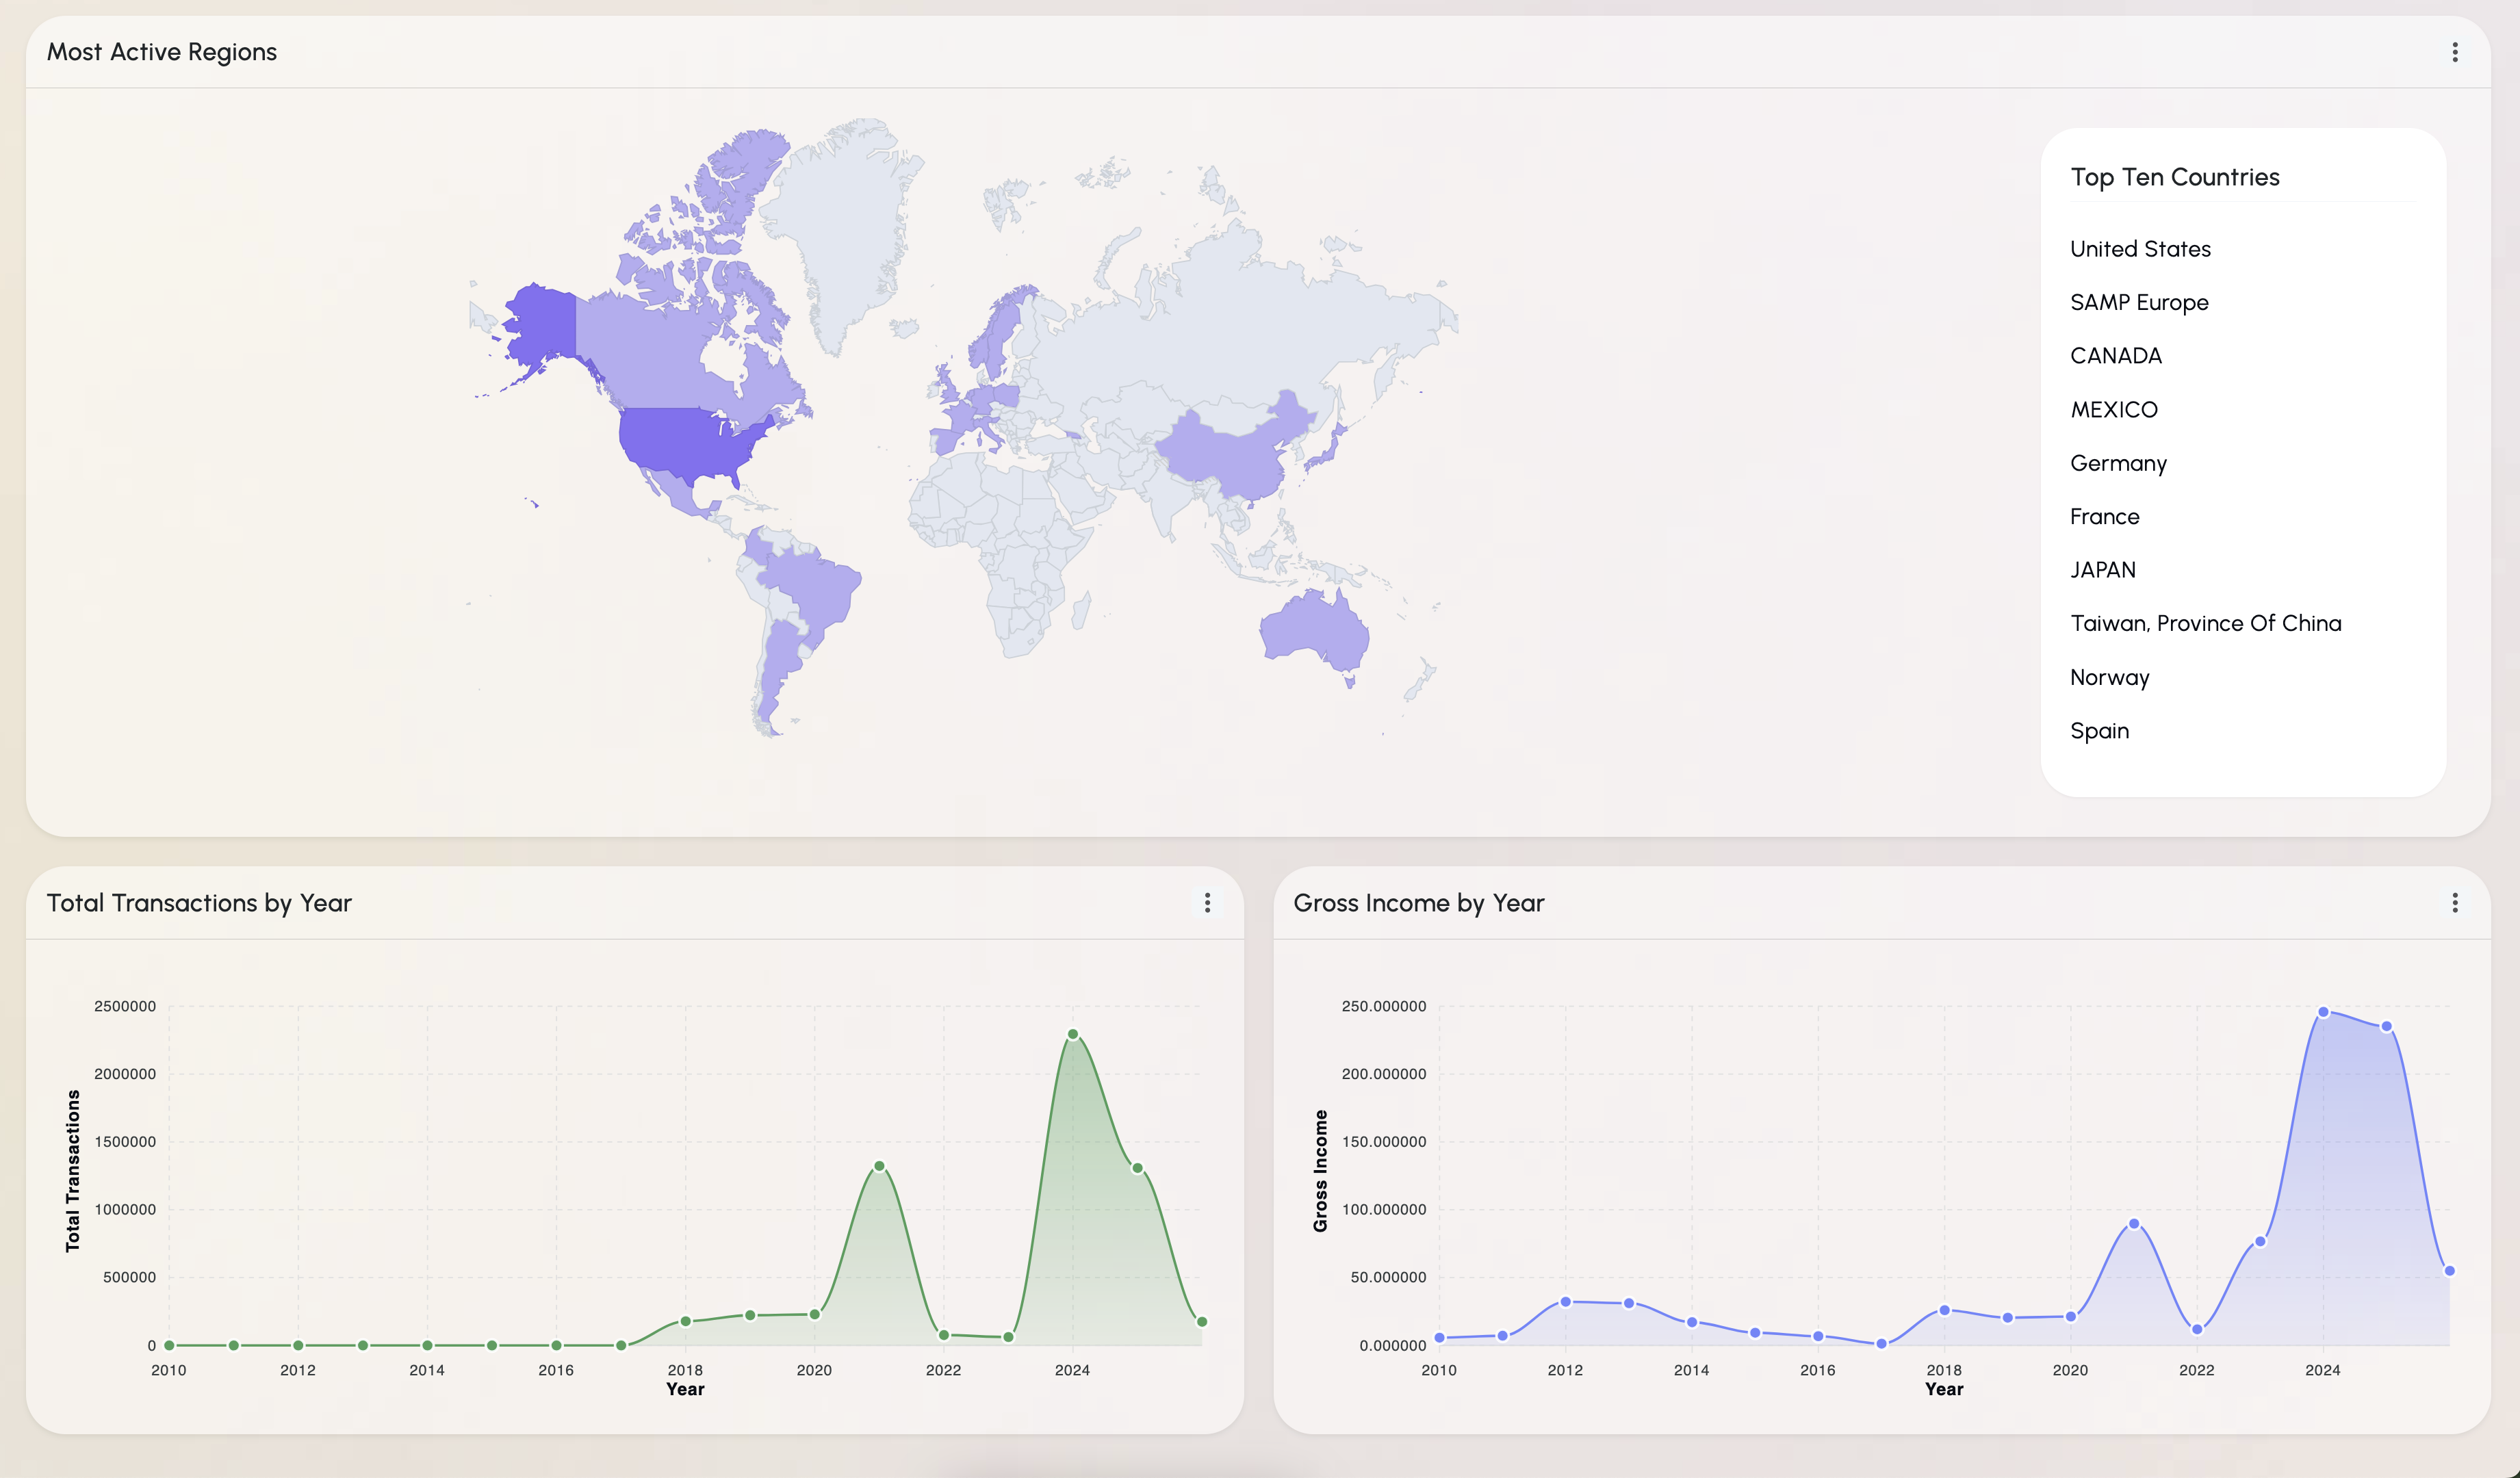Select Taiwan, Province Of China entry
2520x1478 pixels.
click(2206, 624)
